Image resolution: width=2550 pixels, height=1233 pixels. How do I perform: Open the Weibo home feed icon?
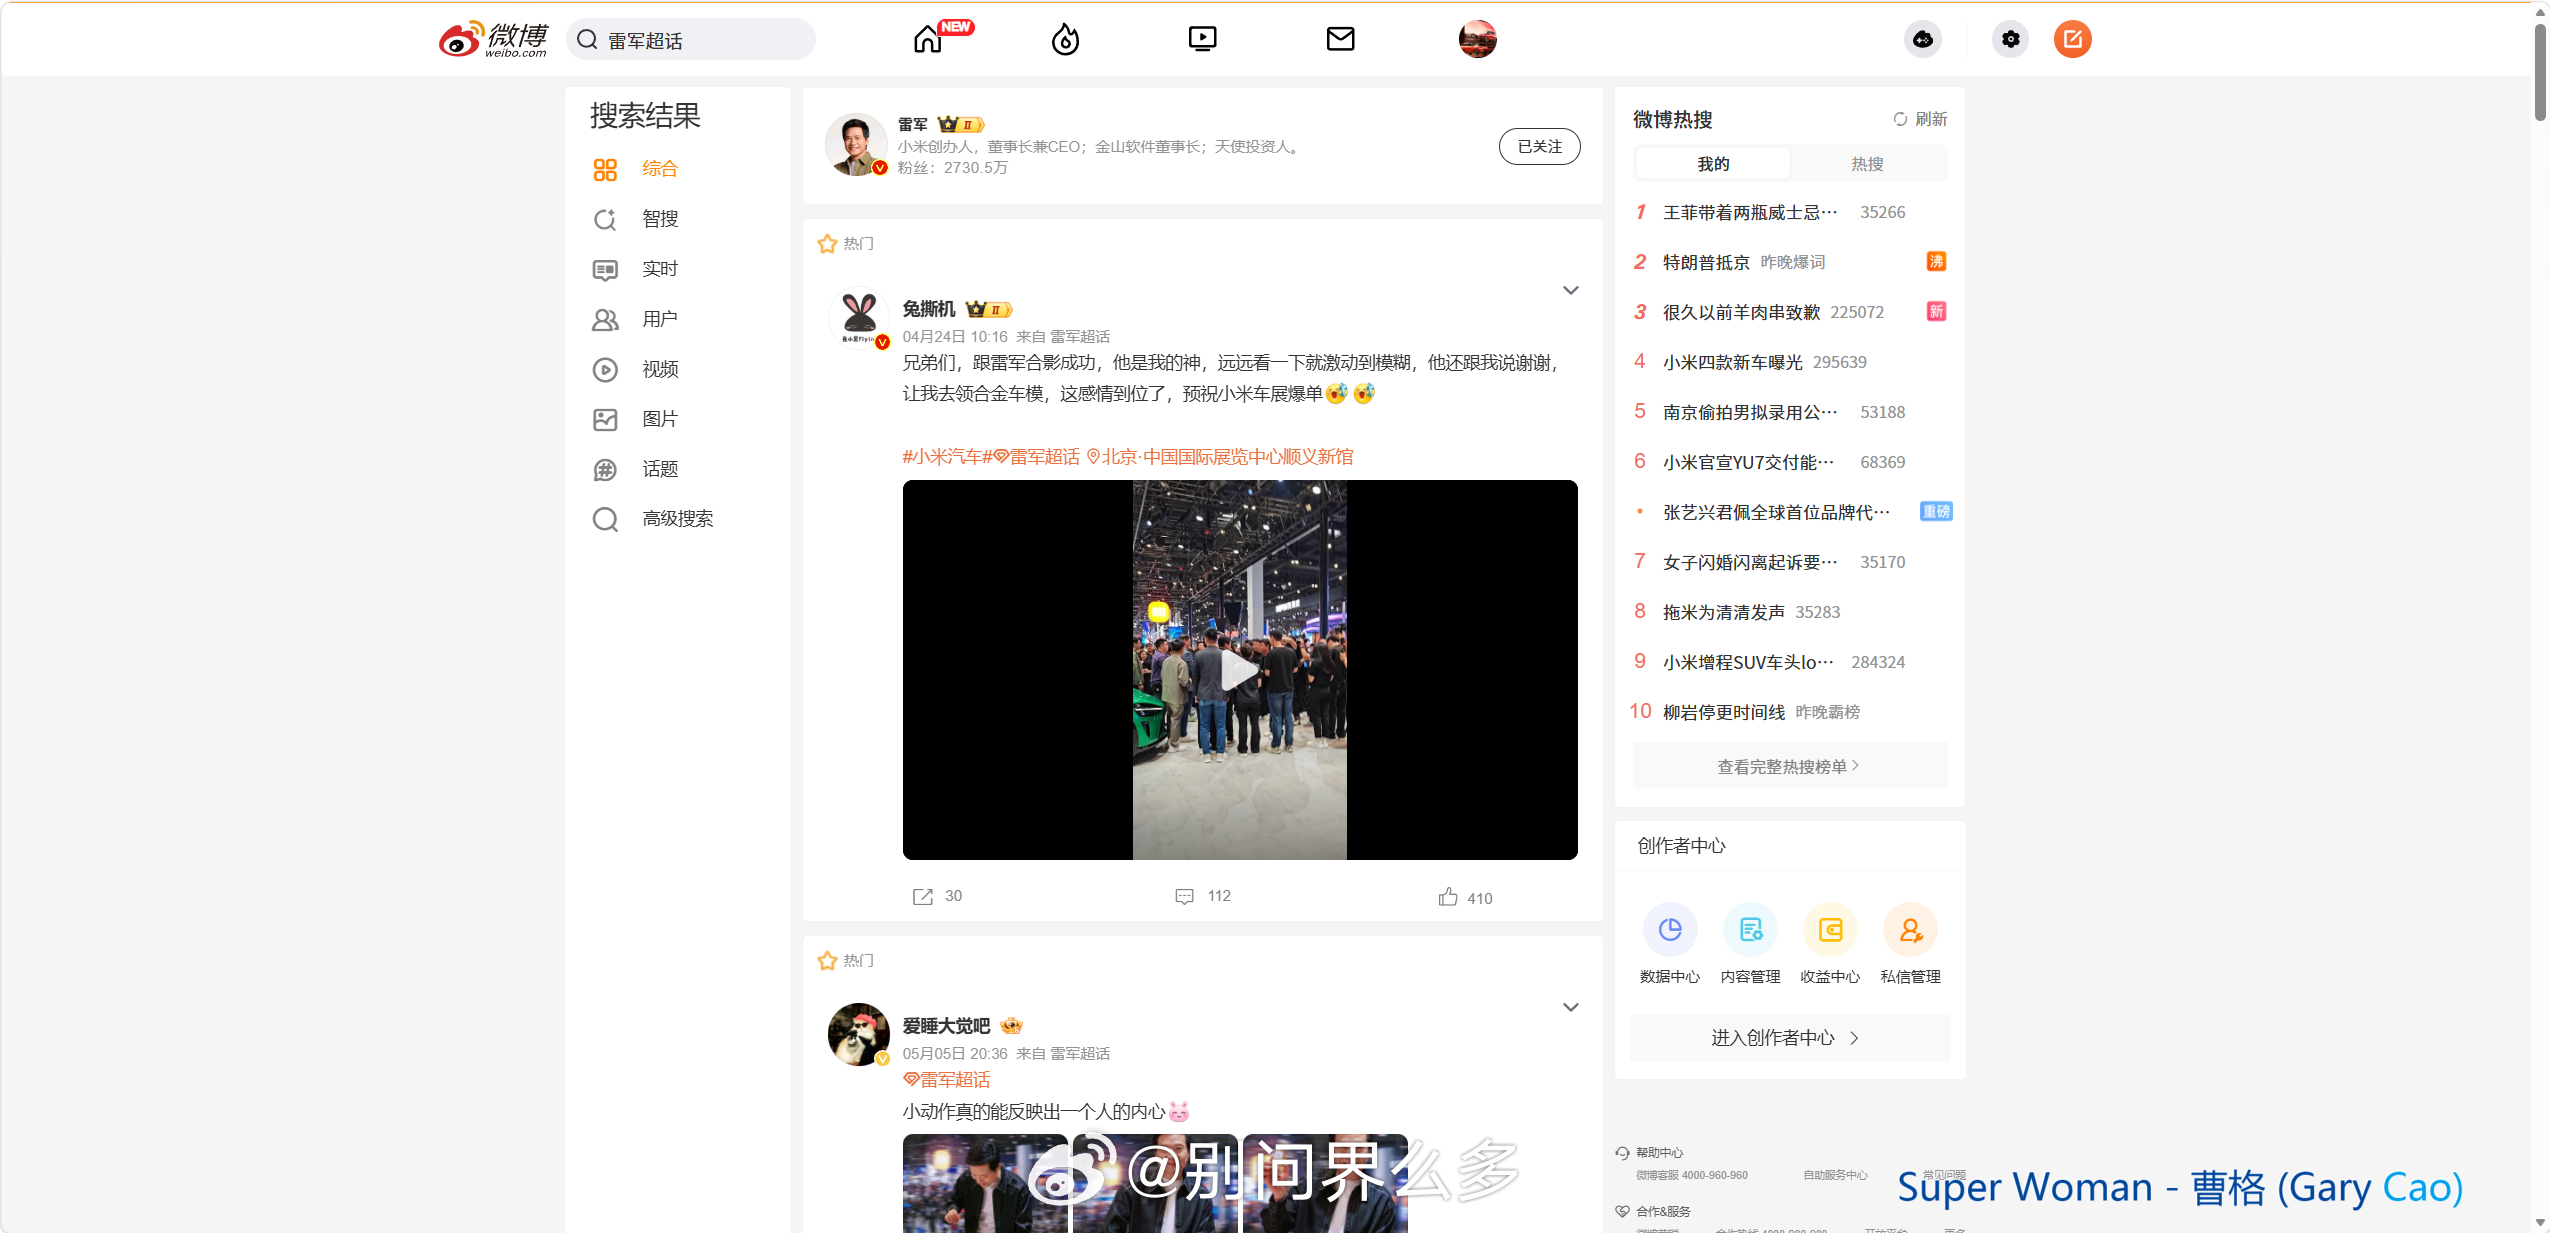928,39
